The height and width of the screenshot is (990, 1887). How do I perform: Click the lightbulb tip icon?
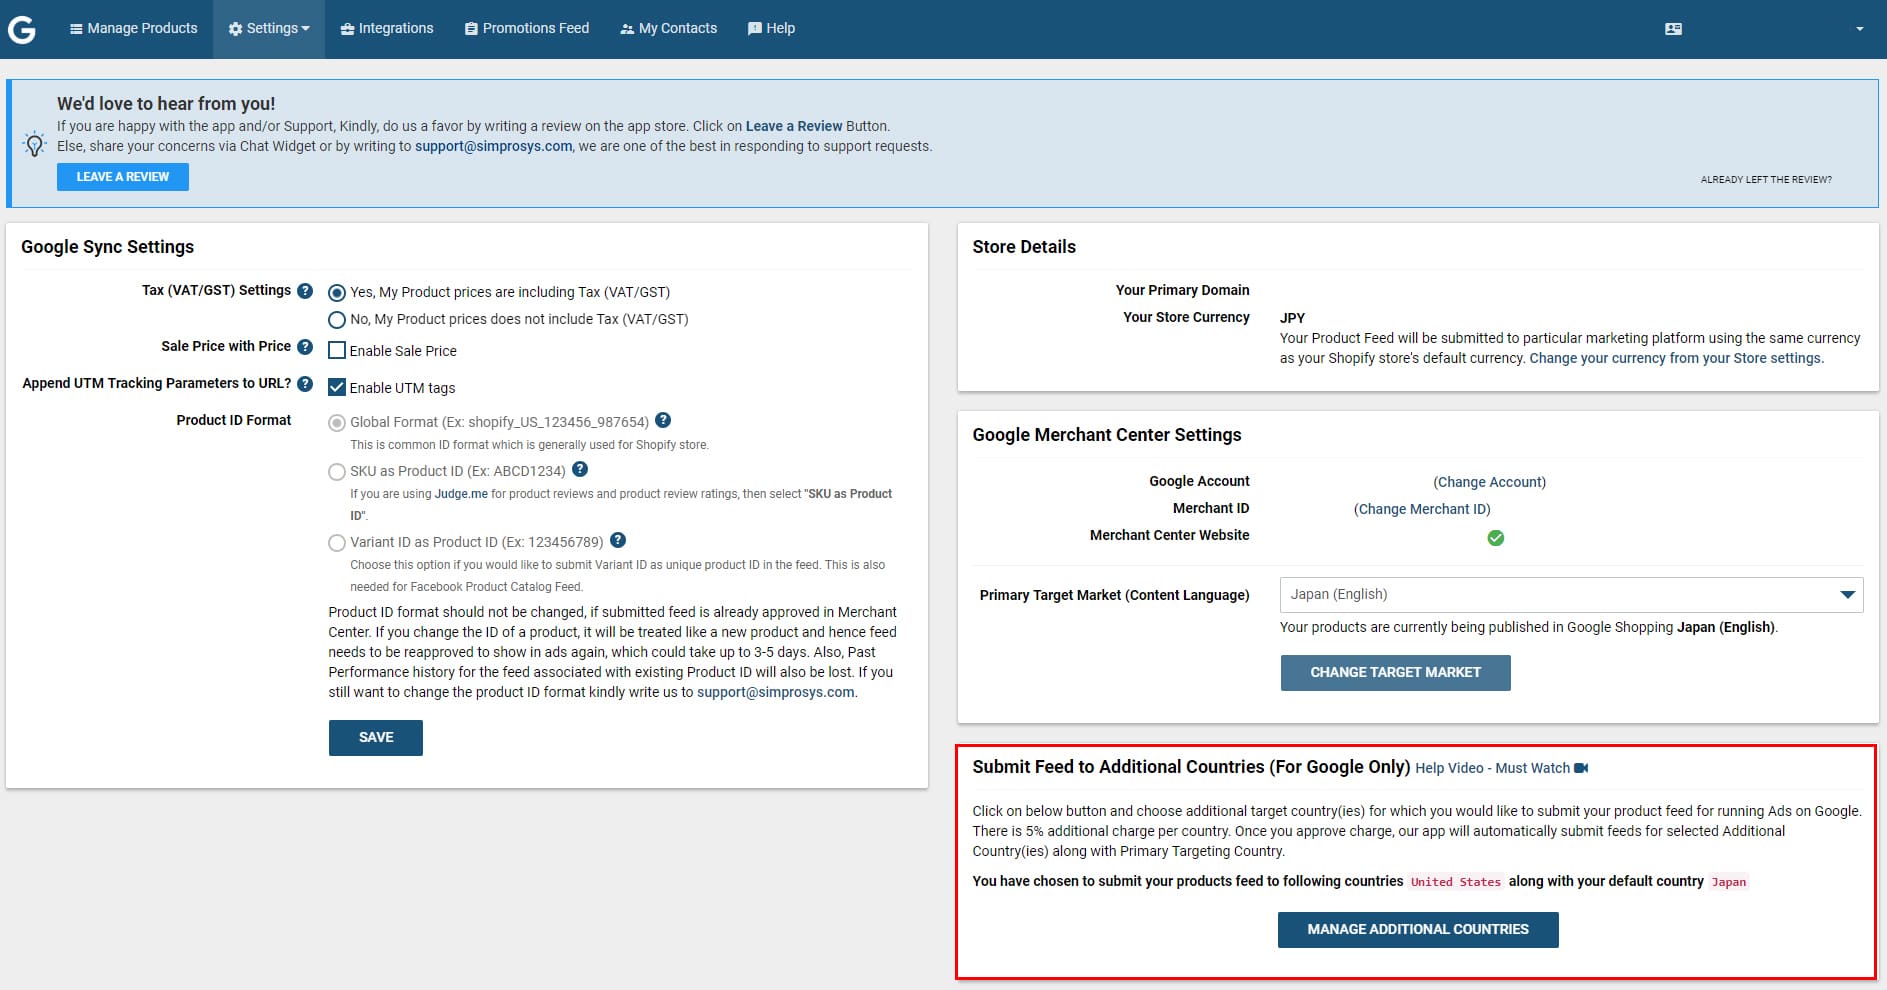pos(35,145)
